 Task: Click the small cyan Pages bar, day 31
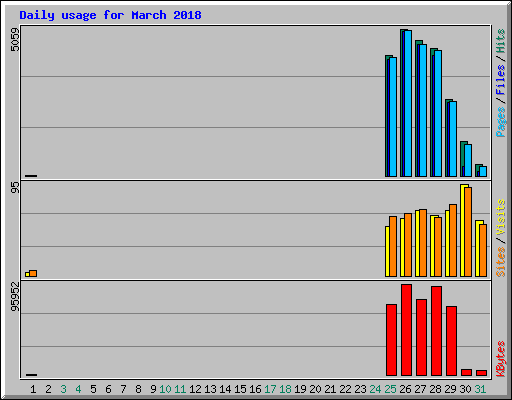click(483, 171)
